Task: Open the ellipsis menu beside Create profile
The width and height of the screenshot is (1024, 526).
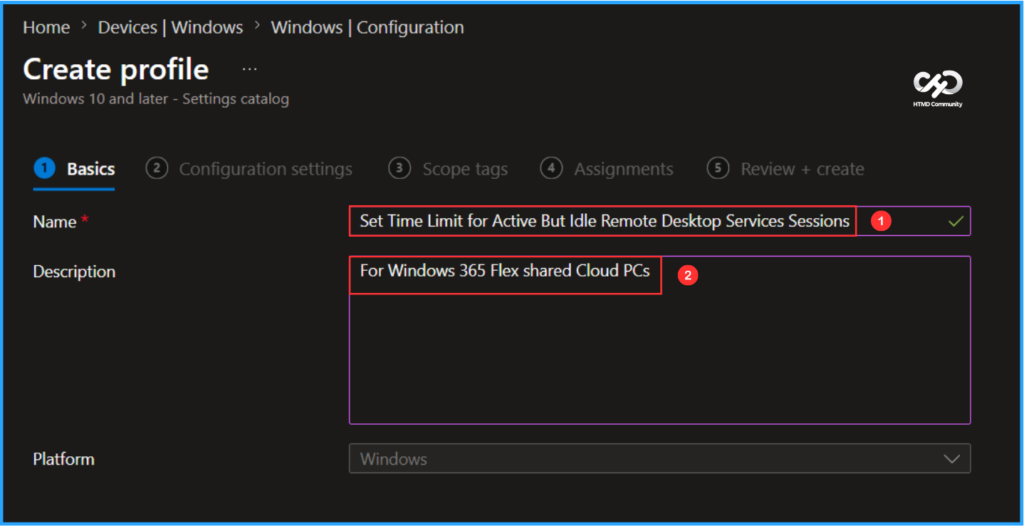Action: [x=249, y=69]
